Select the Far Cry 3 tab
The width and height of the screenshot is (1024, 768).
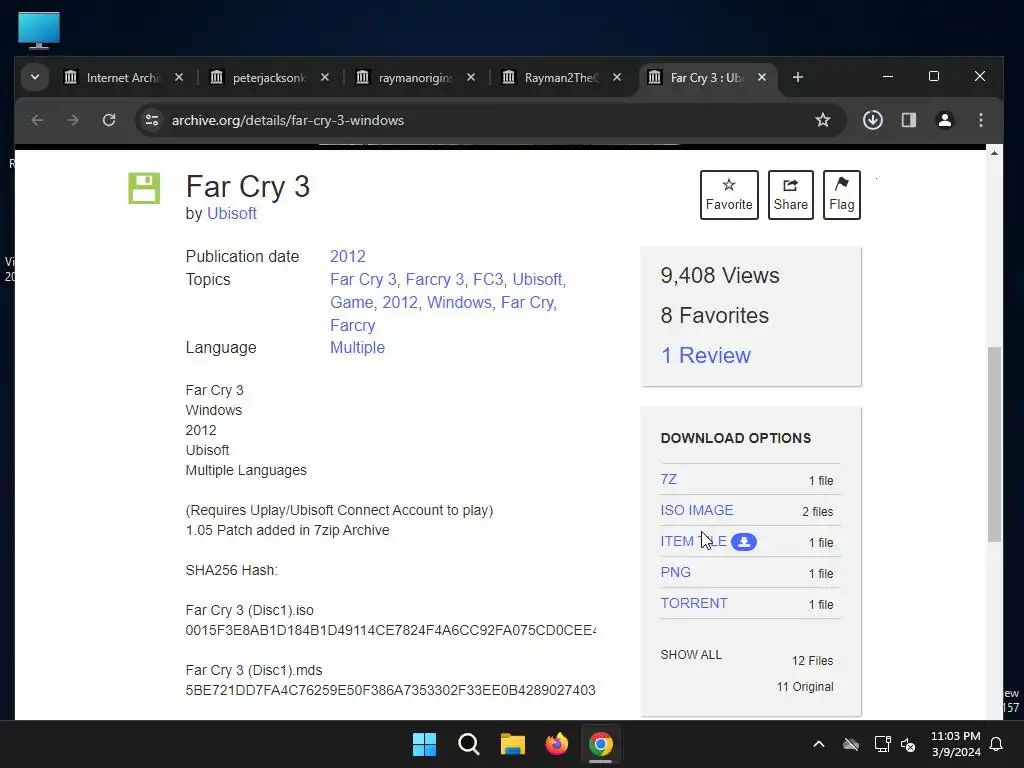pyautogui.click(x=706, y=78)
